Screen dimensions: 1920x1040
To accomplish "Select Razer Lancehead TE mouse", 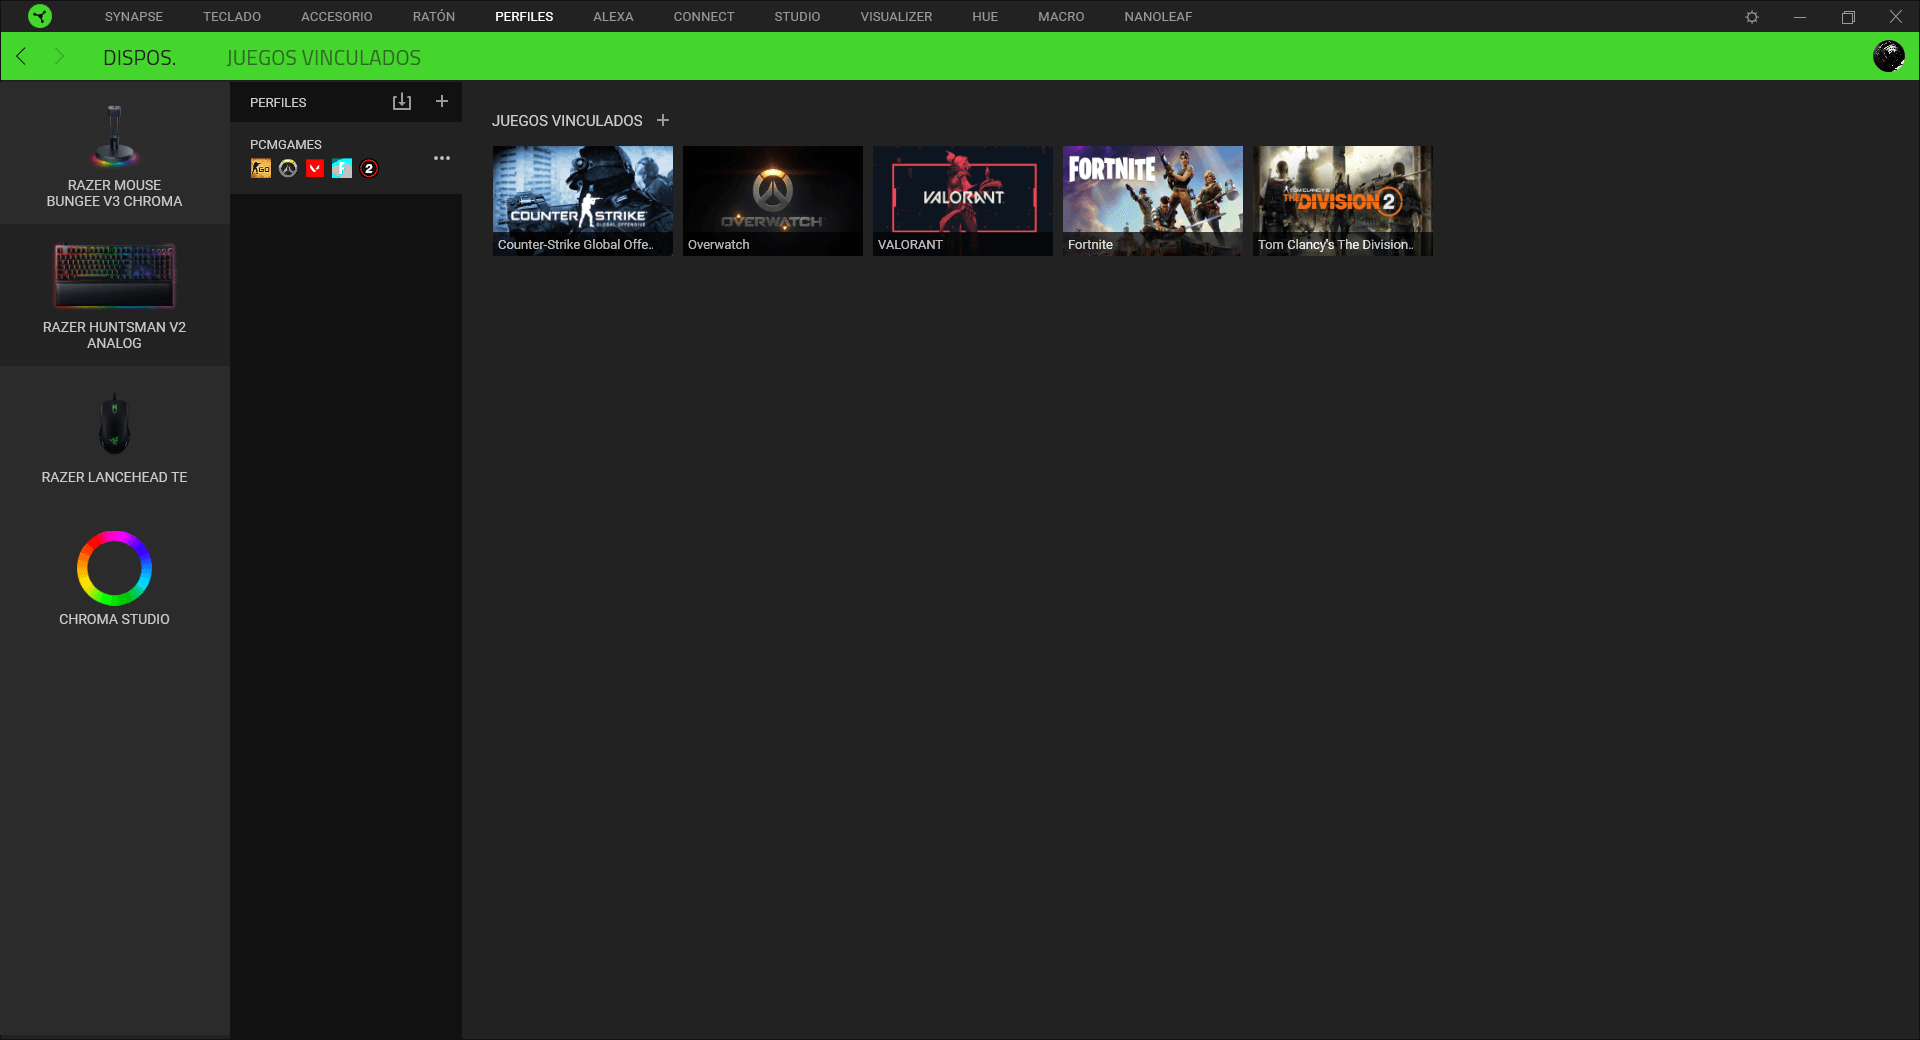I will (x=114, y=438).
